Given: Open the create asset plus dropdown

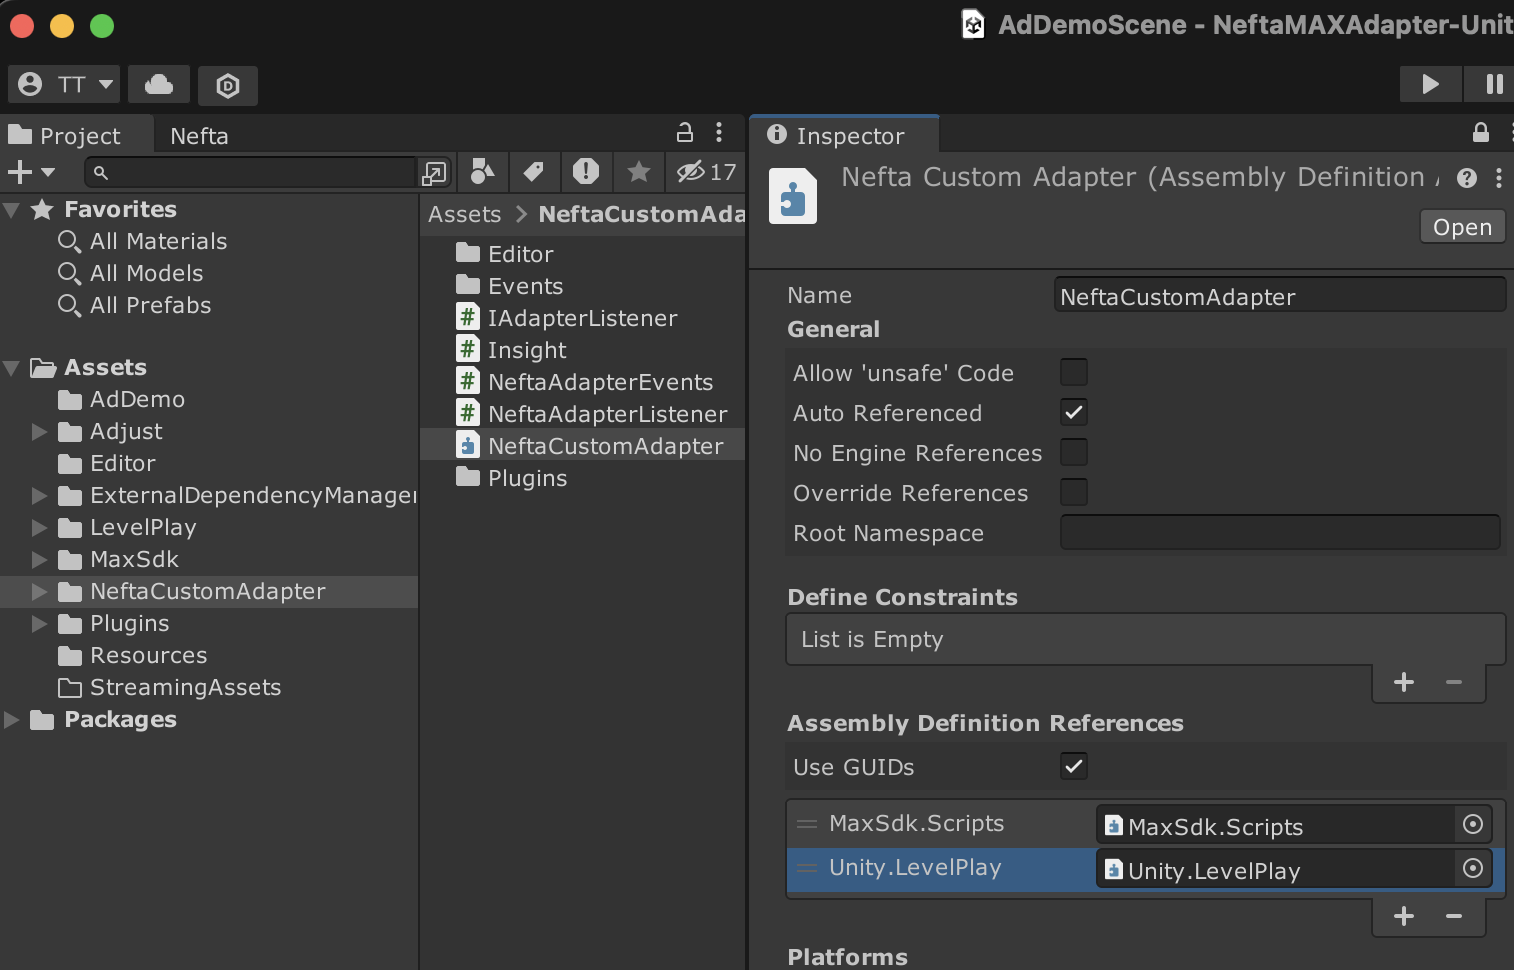Looking at the screenshot, I should 31,172.
